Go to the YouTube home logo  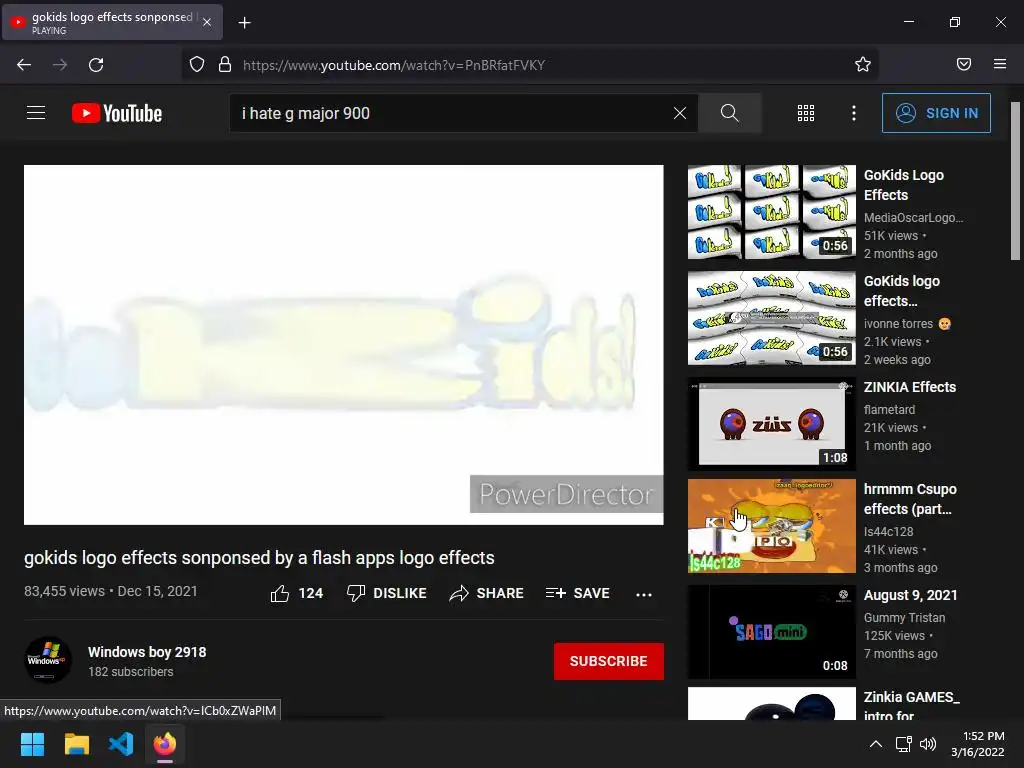click(x=117, y=113)
